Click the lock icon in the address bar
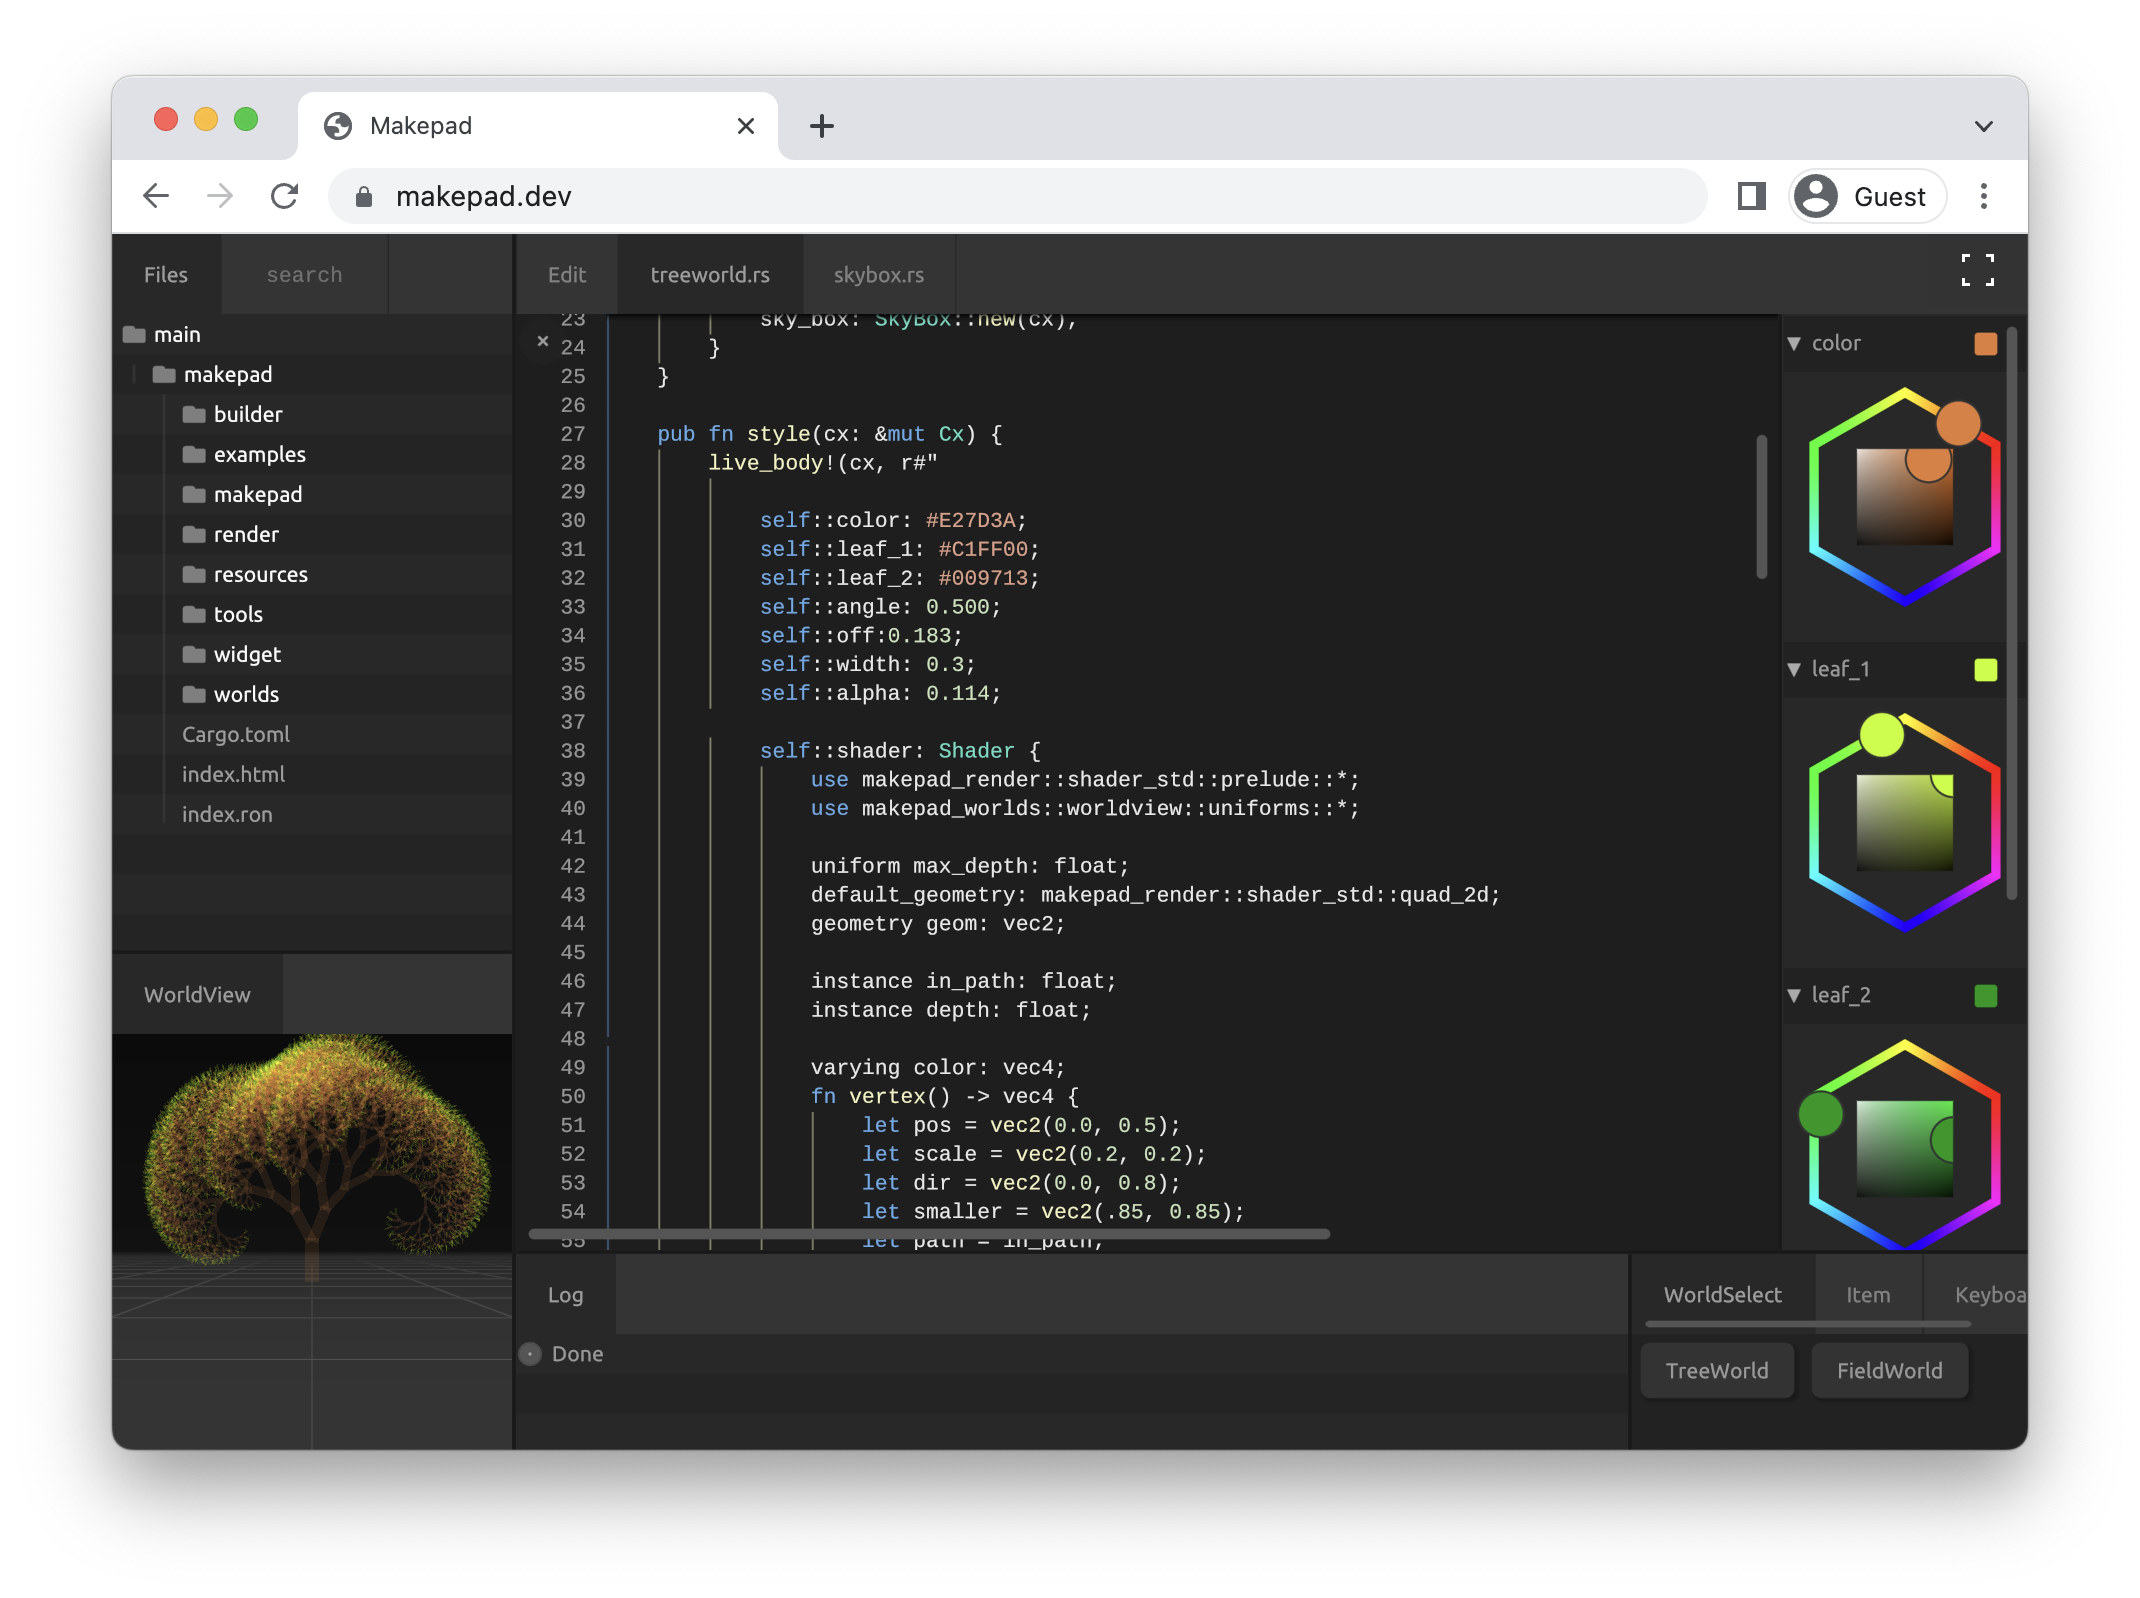This screenshot has width=2140, height=1598. tap(364, 196)
